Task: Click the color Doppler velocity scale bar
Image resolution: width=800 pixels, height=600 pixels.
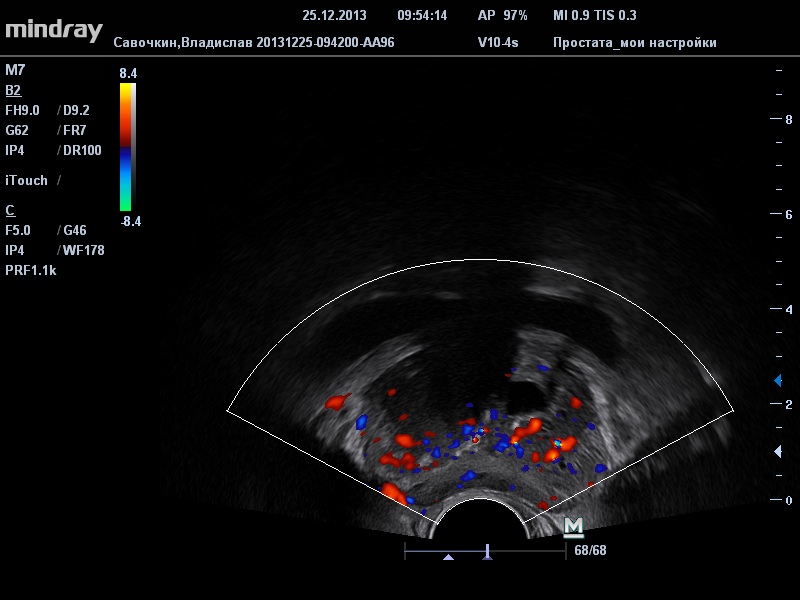Action: (x=128, y=147)
